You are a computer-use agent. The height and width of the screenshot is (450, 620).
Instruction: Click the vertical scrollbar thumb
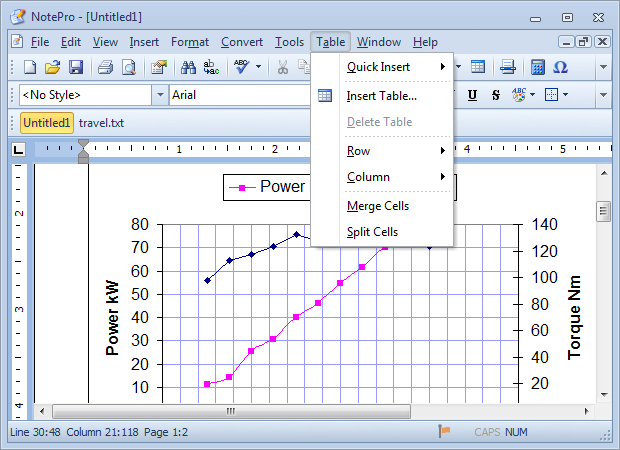(x=603, y=211)
